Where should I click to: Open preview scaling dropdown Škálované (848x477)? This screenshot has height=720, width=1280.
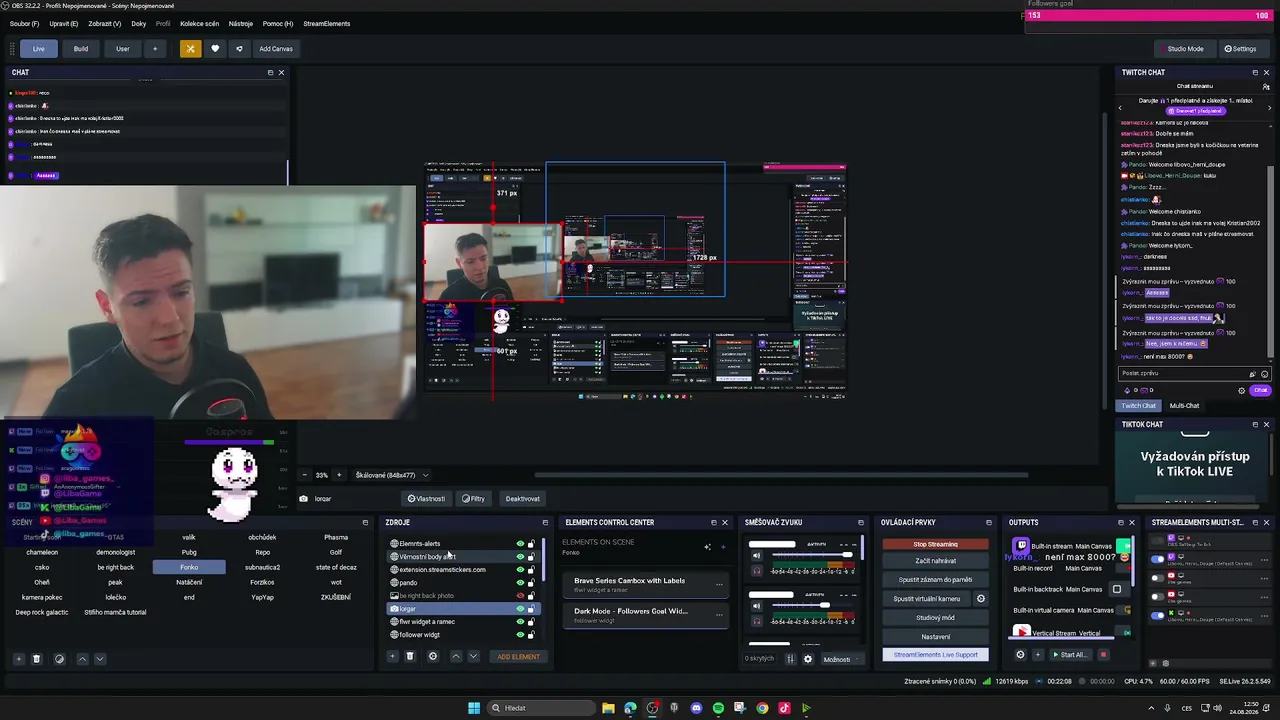[x=392, y=475]
